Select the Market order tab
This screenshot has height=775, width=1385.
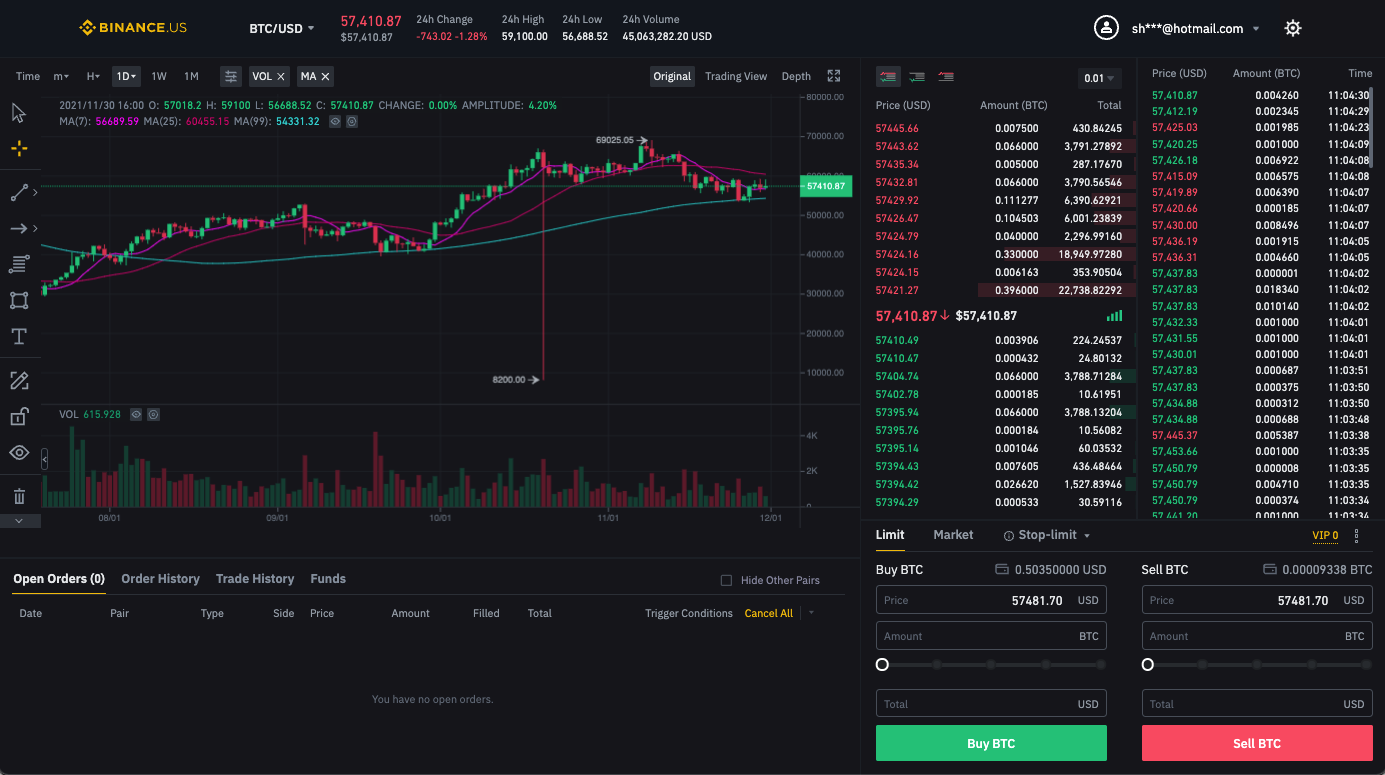(953, 535)
